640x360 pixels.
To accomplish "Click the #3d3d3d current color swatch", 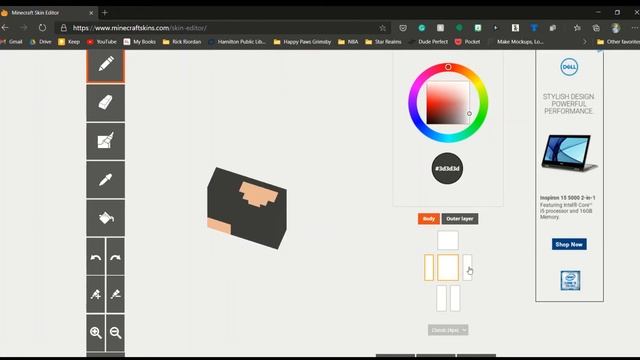I will (x=447, y=168).
